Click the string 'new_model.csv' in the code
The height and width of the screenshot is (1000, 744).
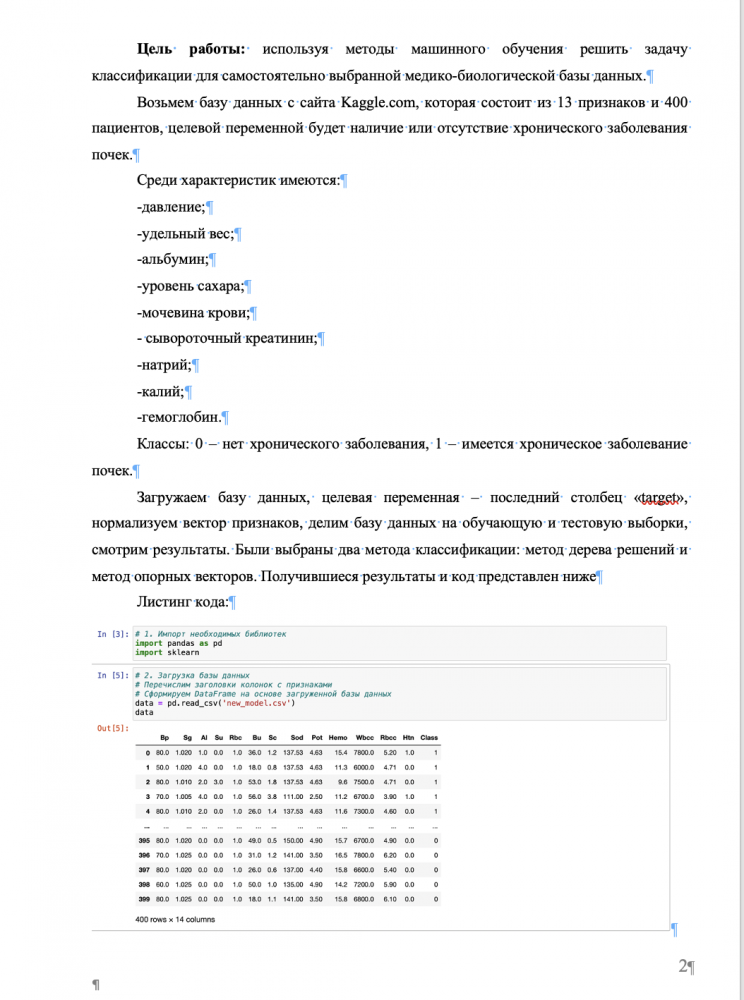pos(257,703)
